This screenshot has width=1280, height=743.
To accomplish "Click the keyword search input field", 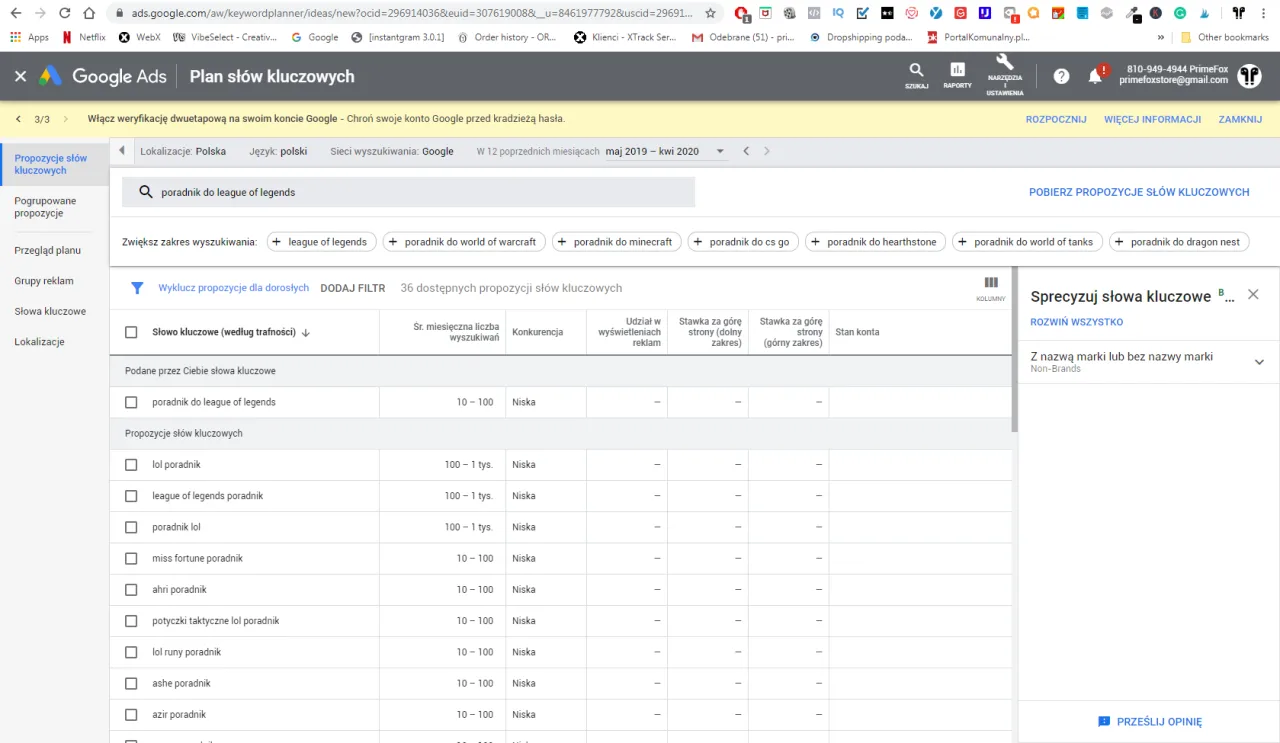I will click(x=420, y=192).
